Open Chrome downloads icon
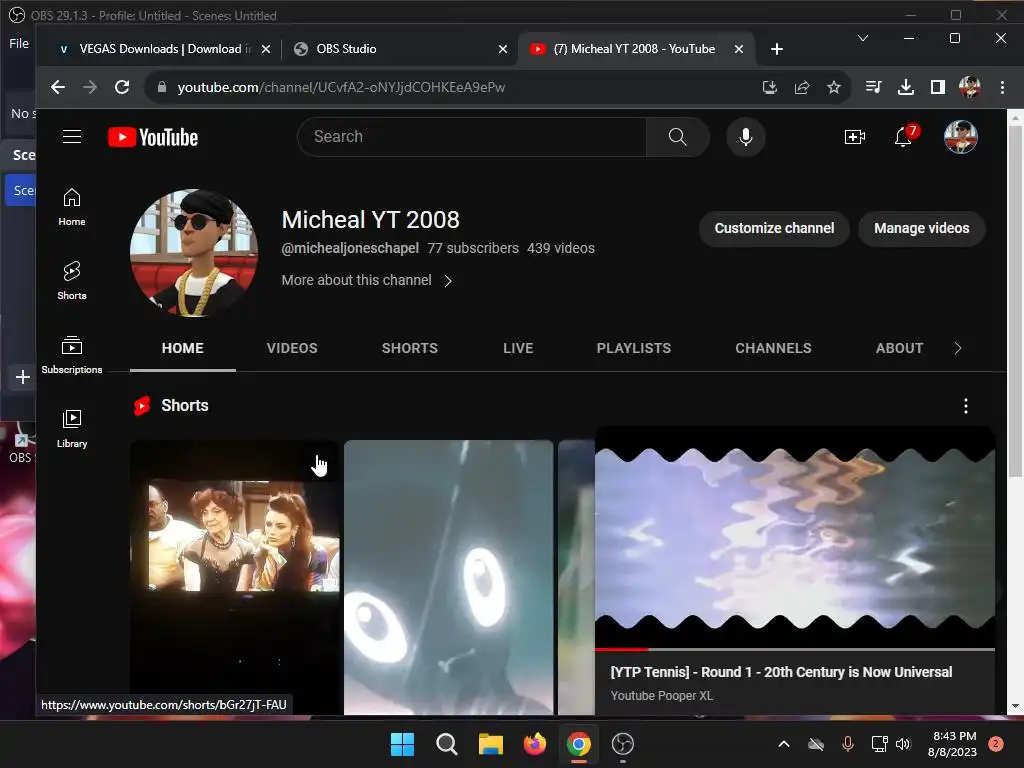This screenshot has height=768, width=1024. [906, 87]
